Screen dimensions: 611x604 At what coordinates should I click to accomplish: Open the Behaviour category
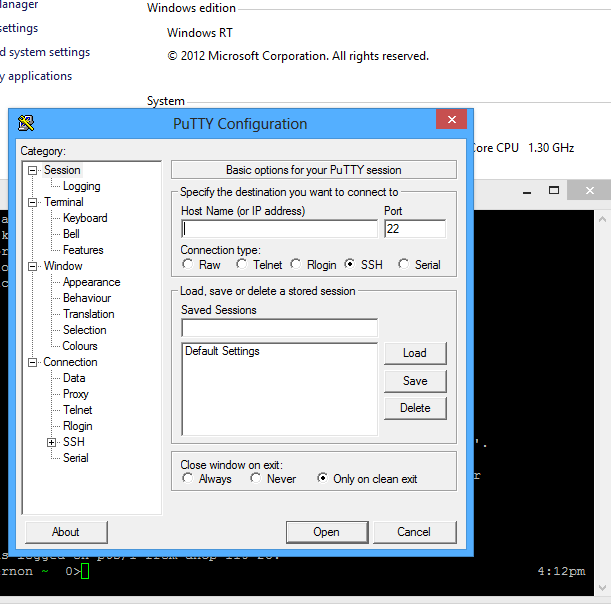click(87, 298)
